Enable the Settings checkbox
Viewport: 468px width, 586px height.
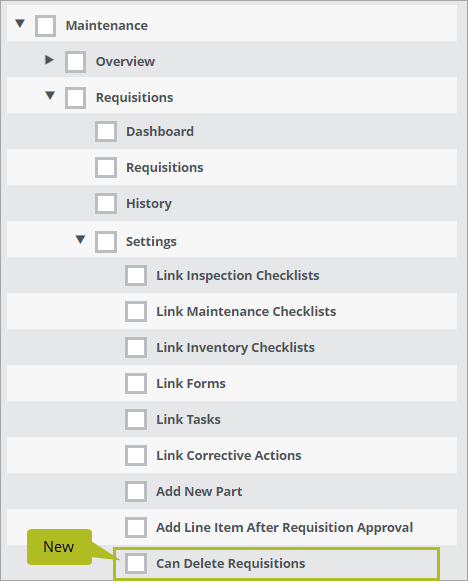coord(106,242)
